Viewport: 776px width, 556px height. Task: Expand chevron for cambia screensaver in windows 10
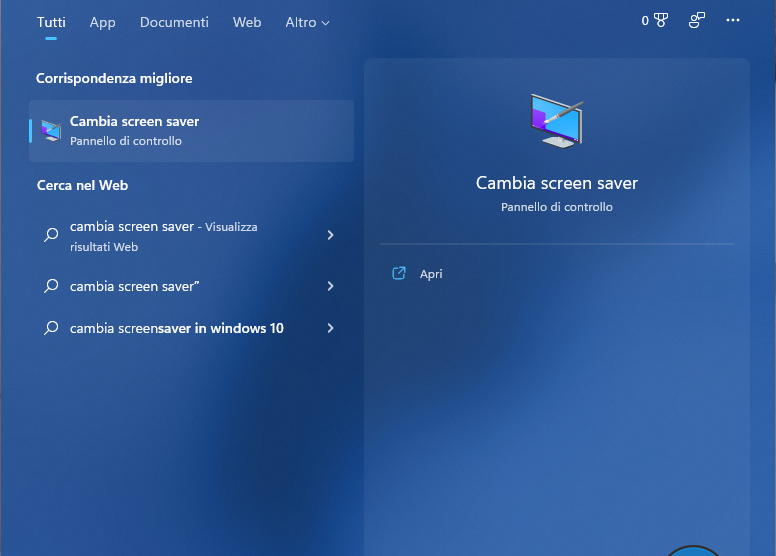click(331, 328)
